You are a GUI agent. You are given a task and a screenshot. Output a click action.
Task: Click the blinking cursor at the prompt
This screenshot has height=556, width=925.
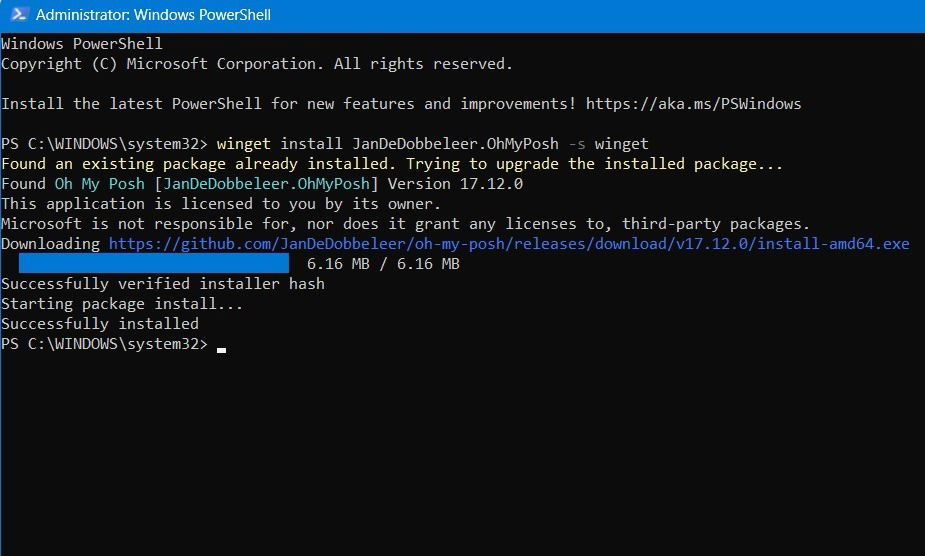click(x=221, y=350)
